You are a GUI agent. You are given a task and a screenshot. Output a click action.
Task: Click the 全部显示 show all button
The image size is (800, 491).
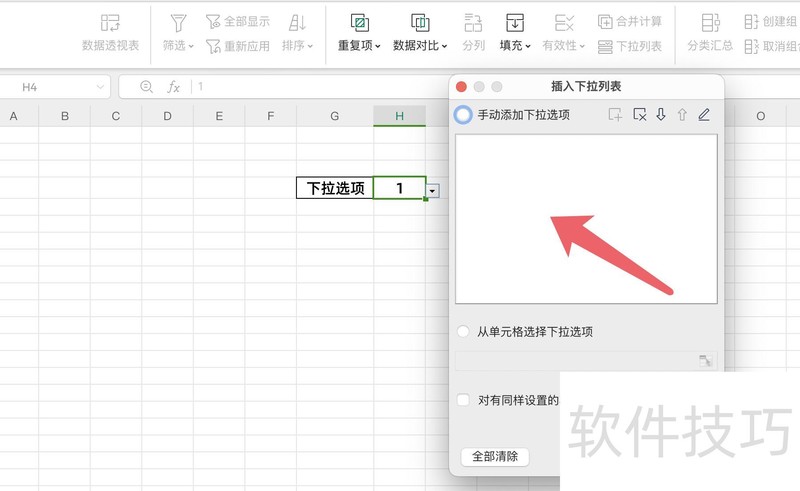coord(238,21)
